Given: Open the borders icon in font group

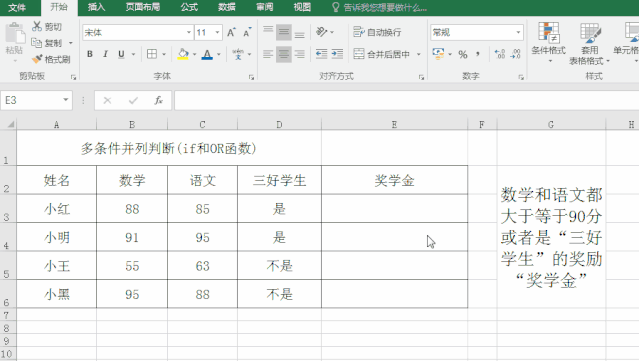Looking at the screenshot, I should 152,54.
